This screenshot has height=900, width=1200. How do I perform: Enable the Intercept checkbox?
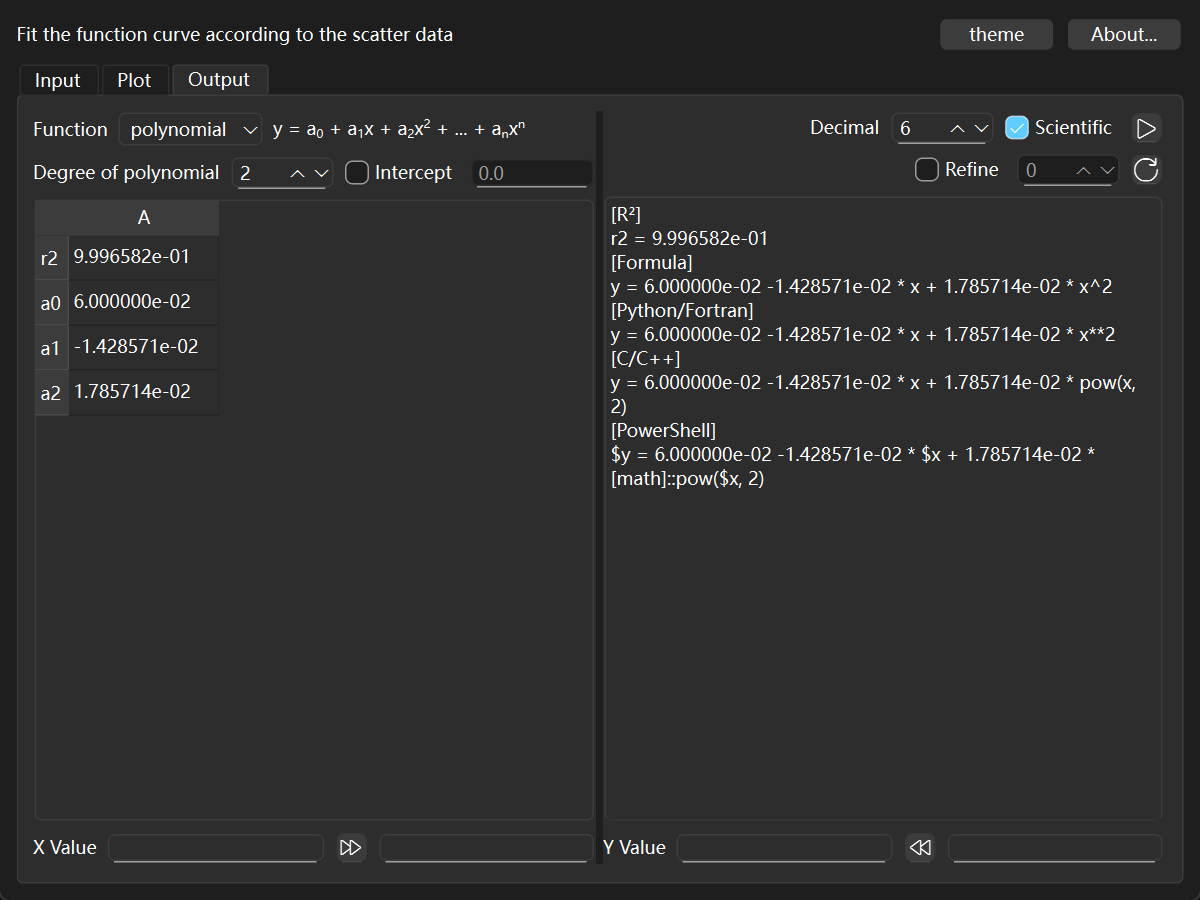[x=357, y=173]
